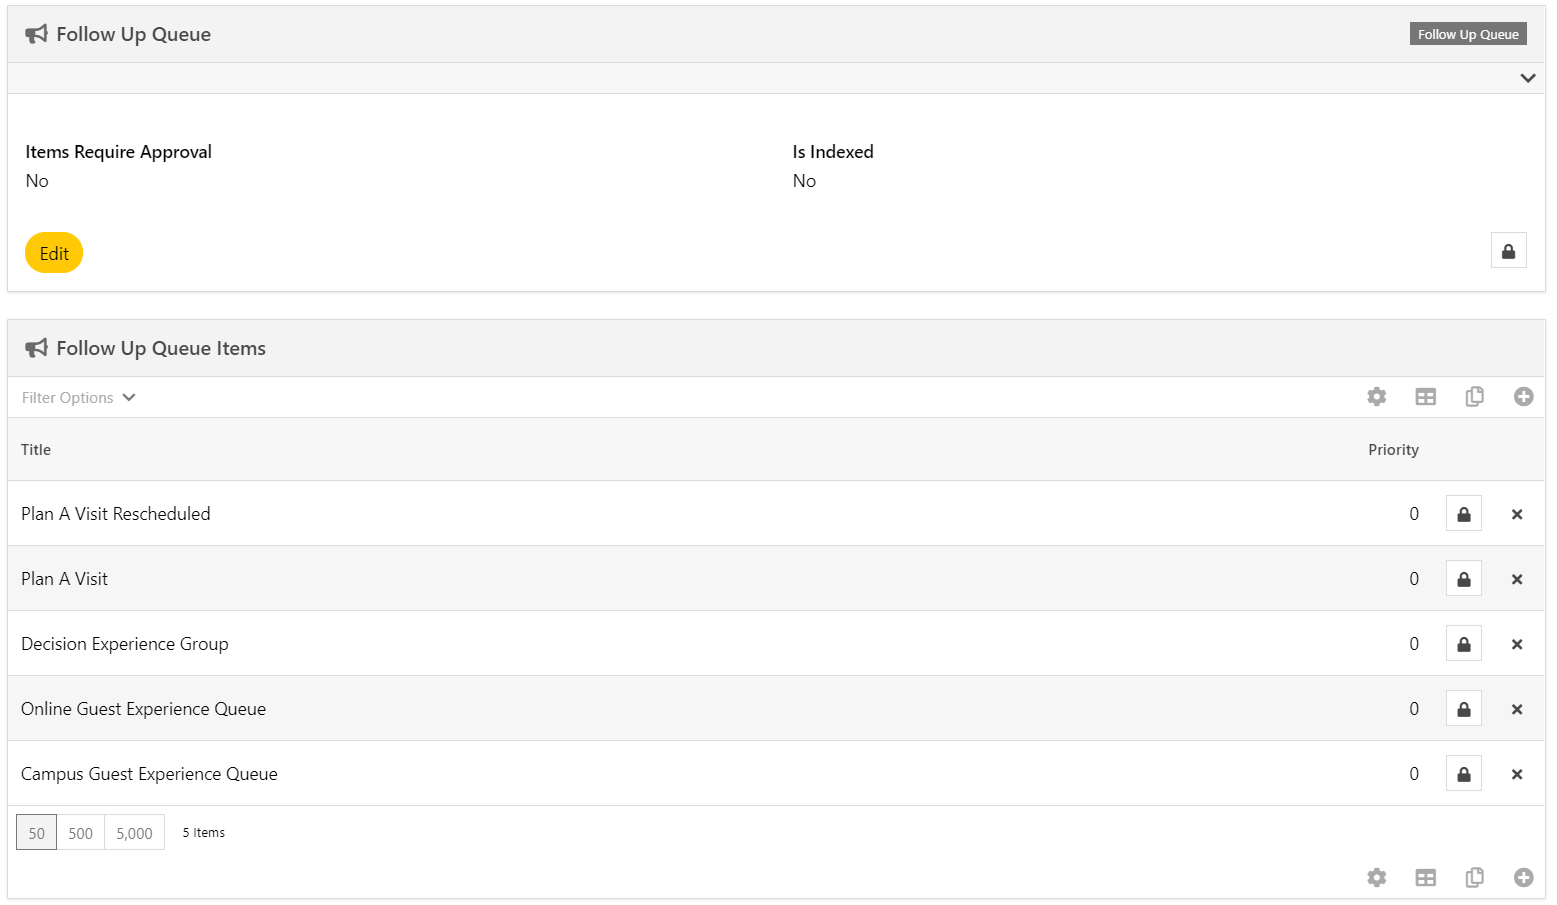This screenshot has height=905, width=1557.
Task: Click the Edit button
Action: coord(54,253)
